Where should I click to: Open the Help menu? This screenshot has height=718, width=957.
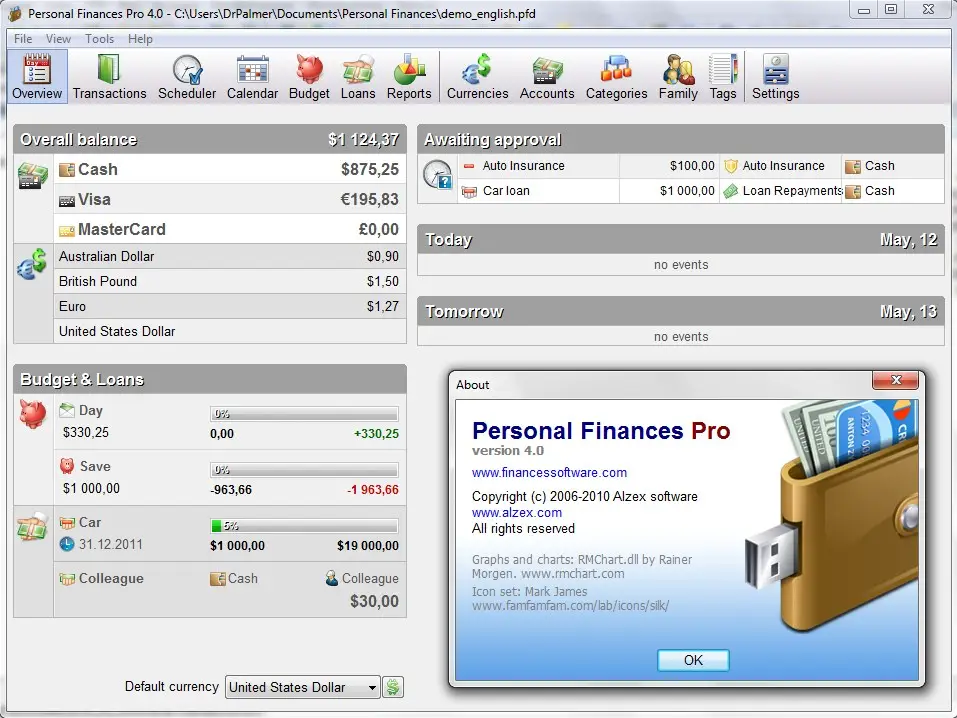(x=140, y=39)
